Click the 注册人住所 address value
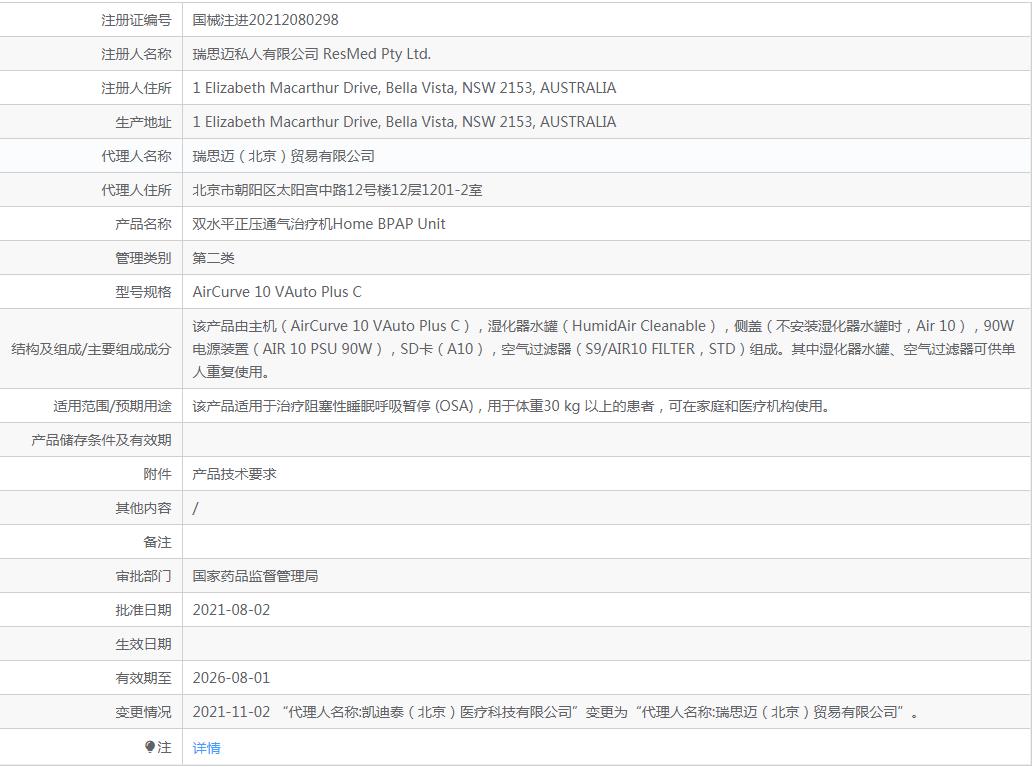The height and width of the screenshot is (767, 1032). point(404,88)
